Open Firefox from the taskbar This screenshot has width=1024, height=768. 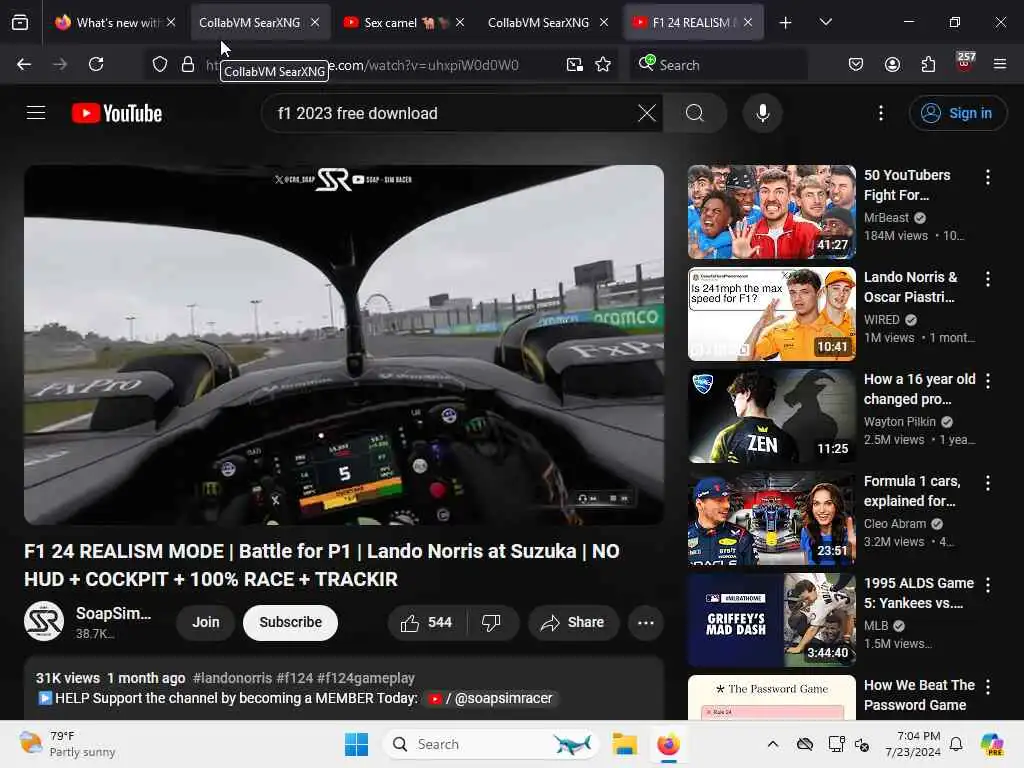668,744
